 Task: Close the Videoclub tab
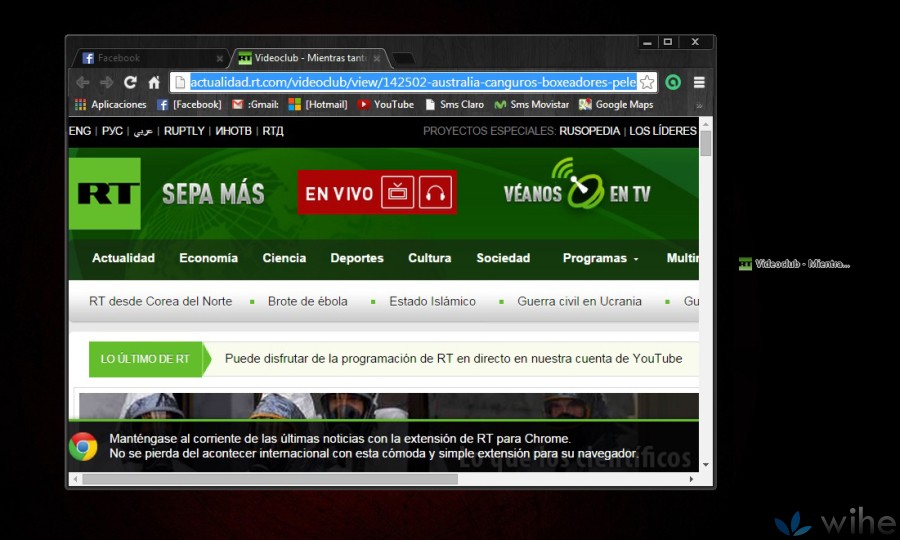[x=377, y=59]
